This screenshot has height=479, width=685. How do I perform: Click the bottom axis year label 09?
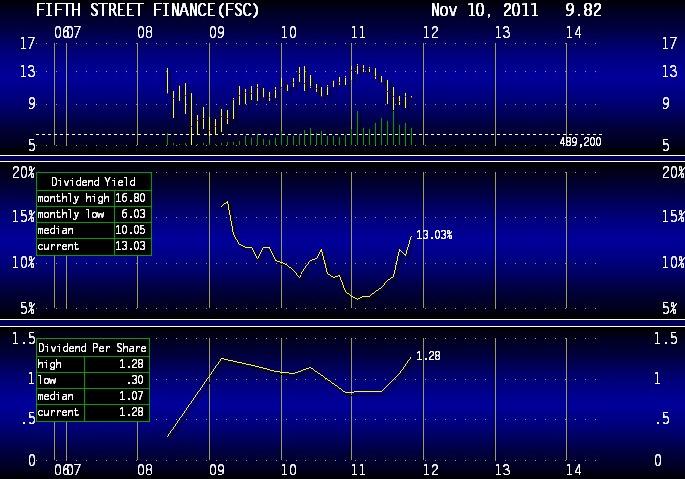tap(217, 470)
